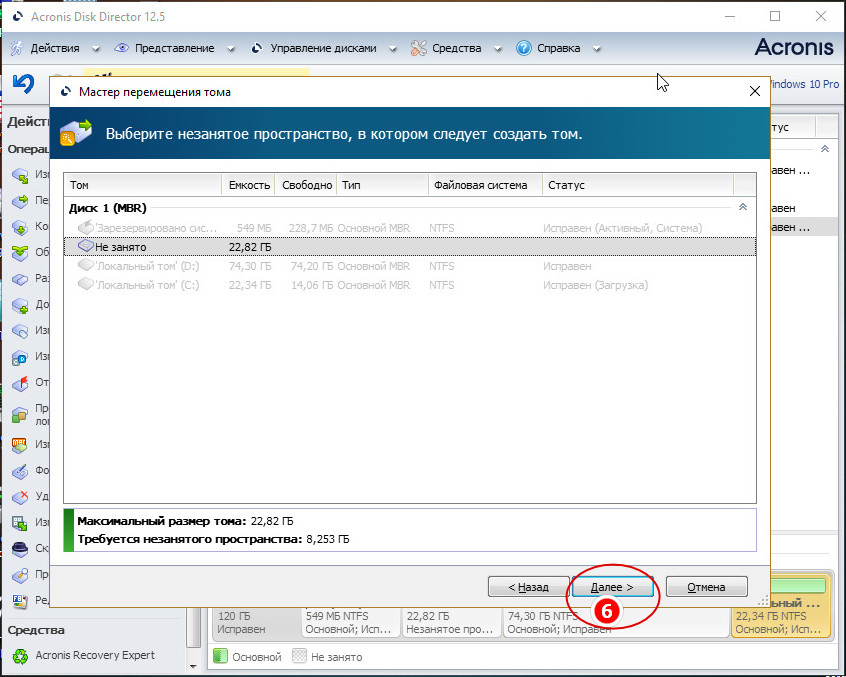Expand the dropdown arrow next to Представление
Screen dimensions: 846x677
(231, 49)
